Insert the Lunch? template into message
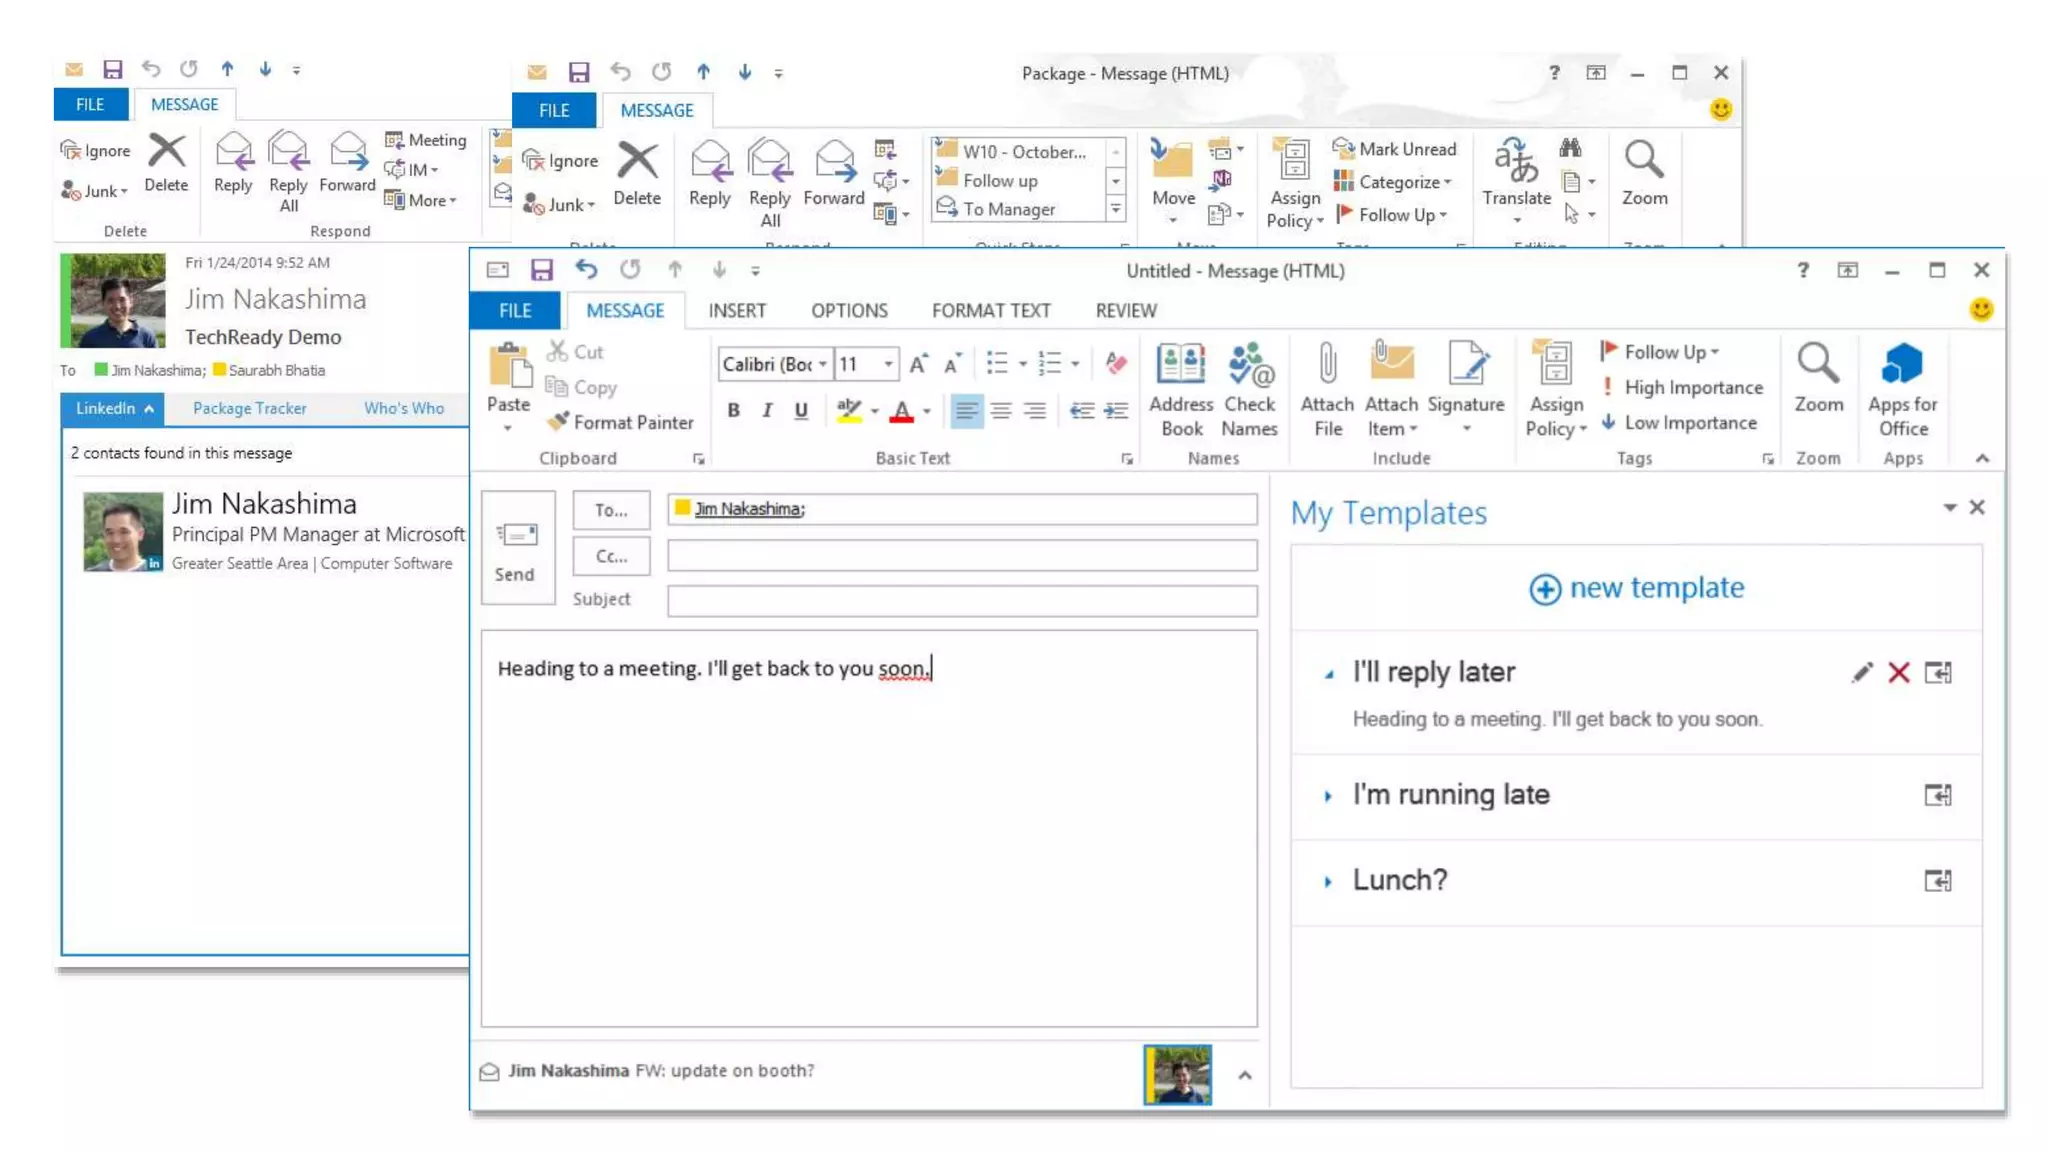 click(1937, 881)
